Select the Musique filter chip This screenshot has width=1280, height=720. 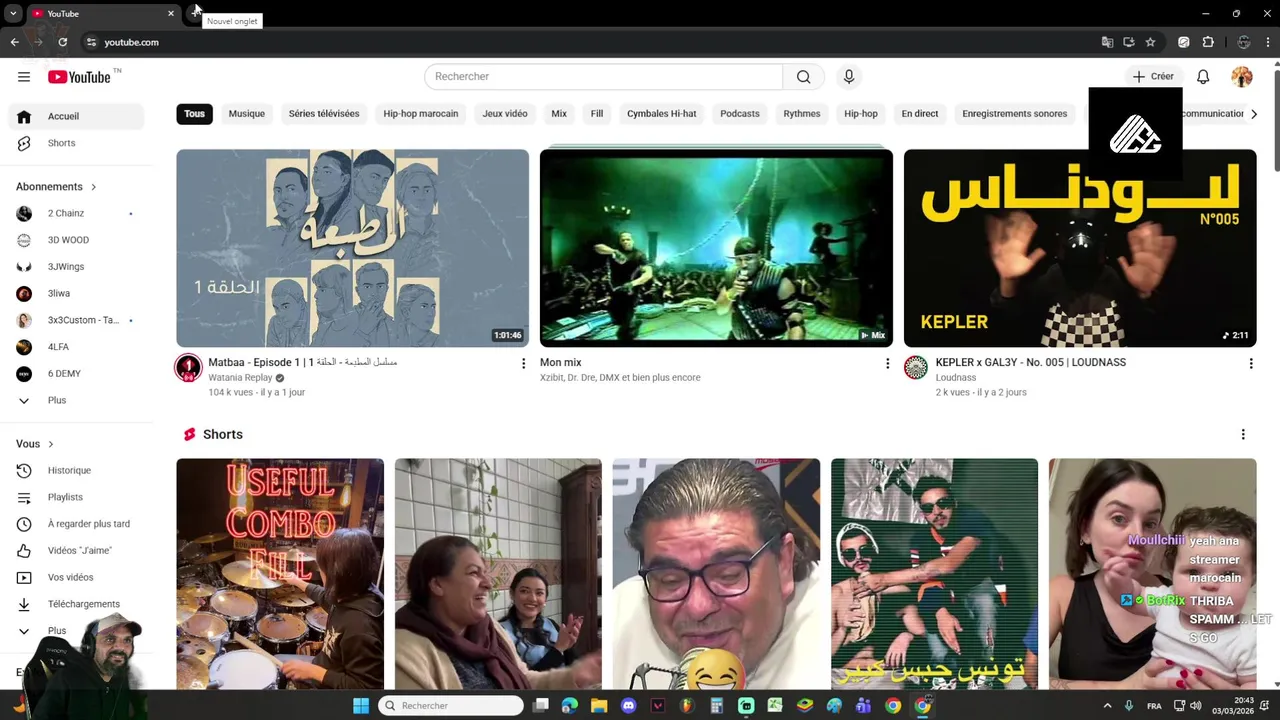click(x=247, y=114)
